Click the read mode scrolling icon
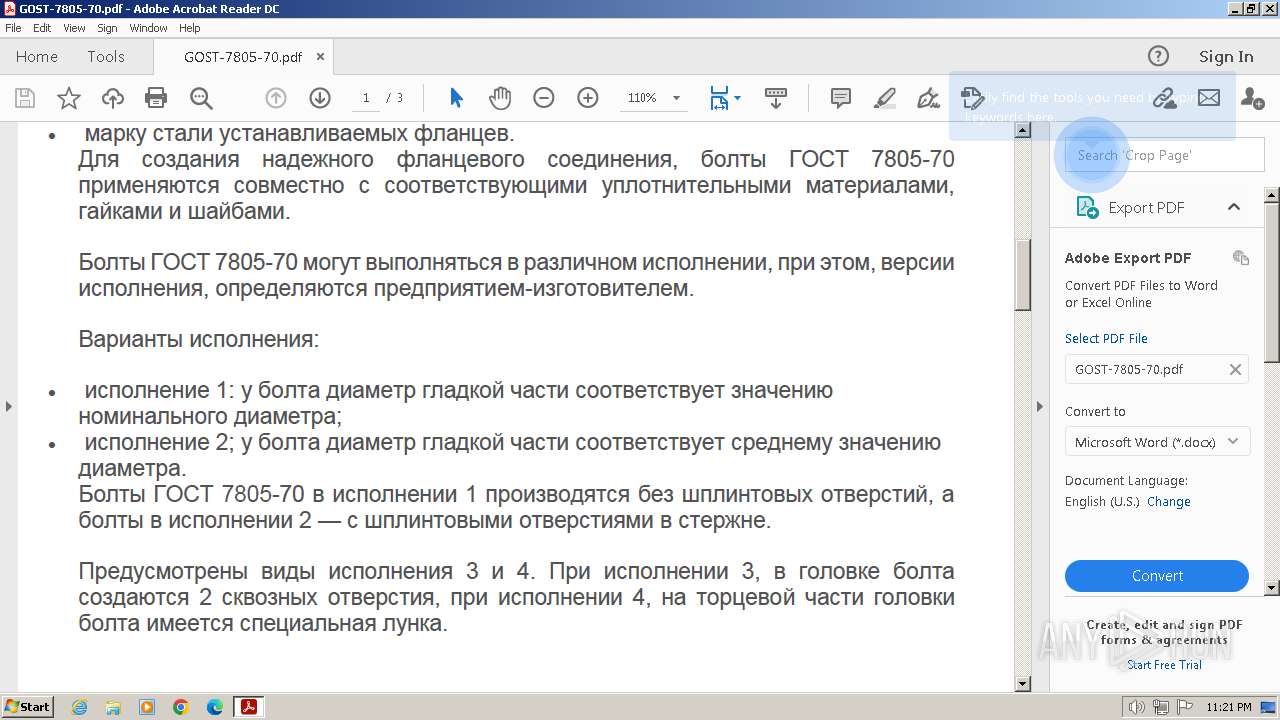This screenshot has width=1280, height=720. [x=776, y=98]
